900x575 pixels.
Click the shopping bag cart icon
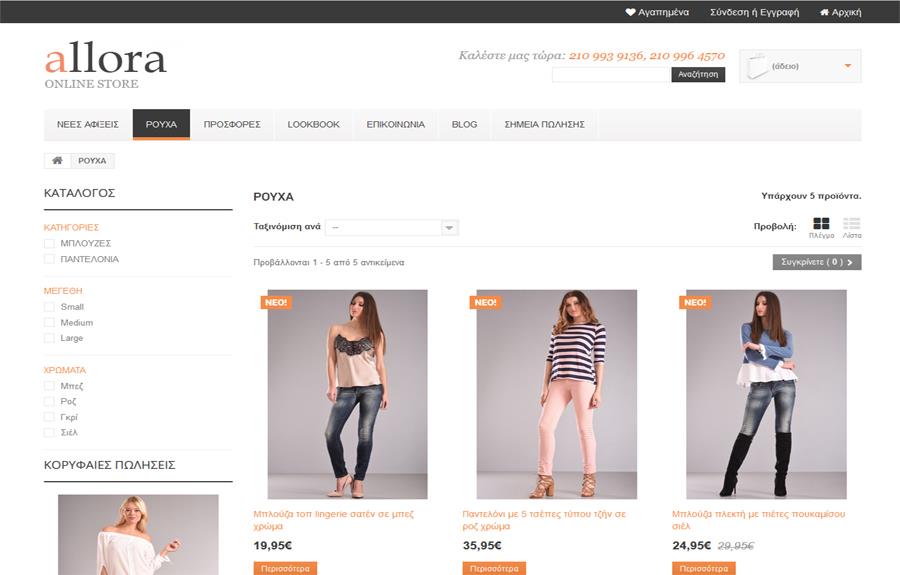click(x=757, y=67)
